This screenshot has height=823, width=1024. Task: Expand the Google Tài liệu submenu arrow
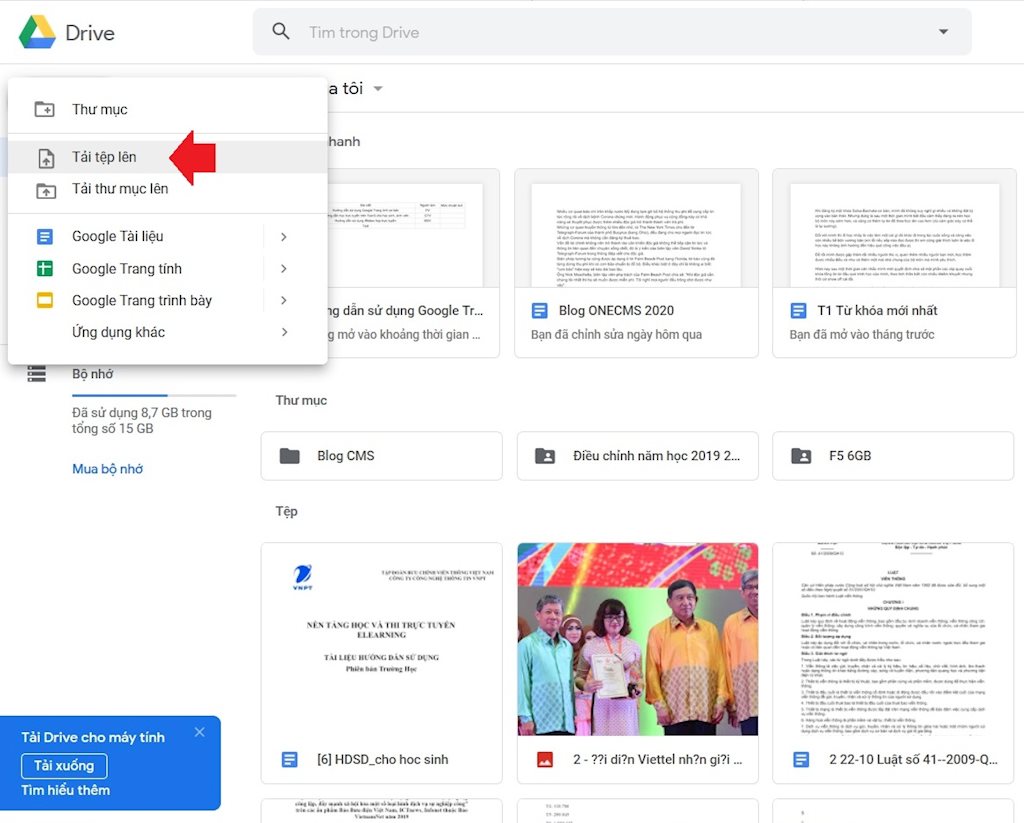pyautogui.click(x=284, y=237)
